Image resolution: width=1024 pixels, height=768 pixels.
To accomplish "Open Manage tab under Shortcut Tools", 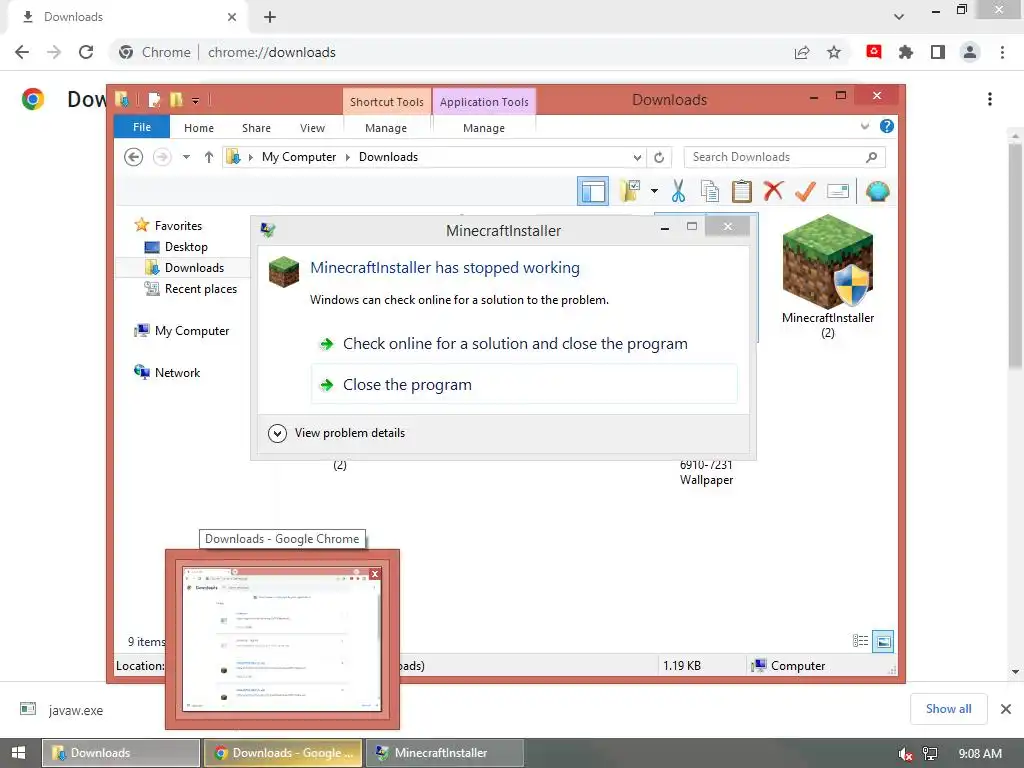I will 386,128.
